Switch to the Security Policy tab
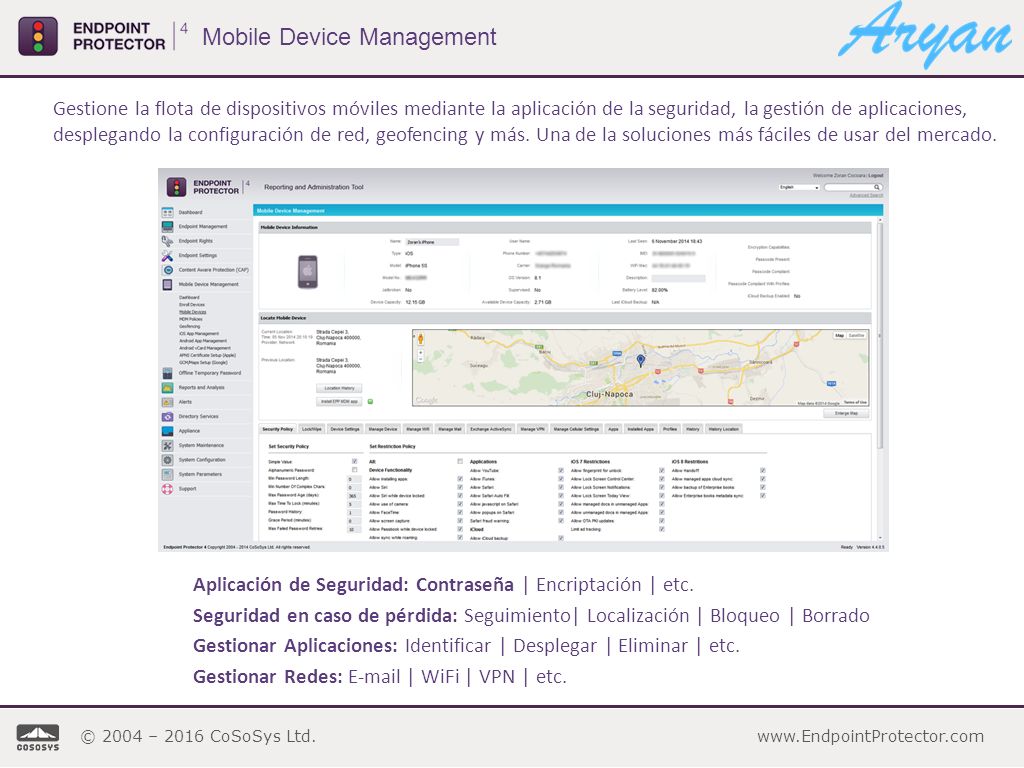Screen dimensions: 1024x768 pyautogui.click(x=278, y=429)
